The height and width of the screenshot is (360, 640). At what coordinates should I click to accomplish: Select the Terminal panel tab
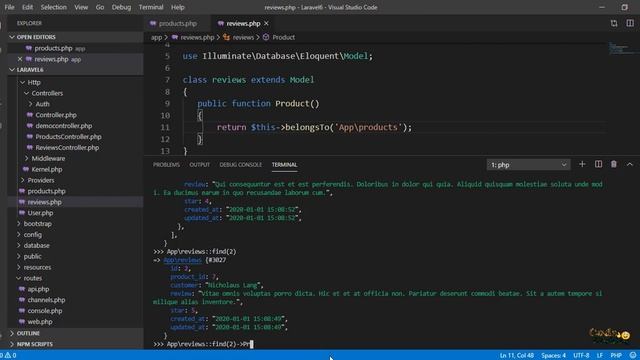(x=284, y=165)
